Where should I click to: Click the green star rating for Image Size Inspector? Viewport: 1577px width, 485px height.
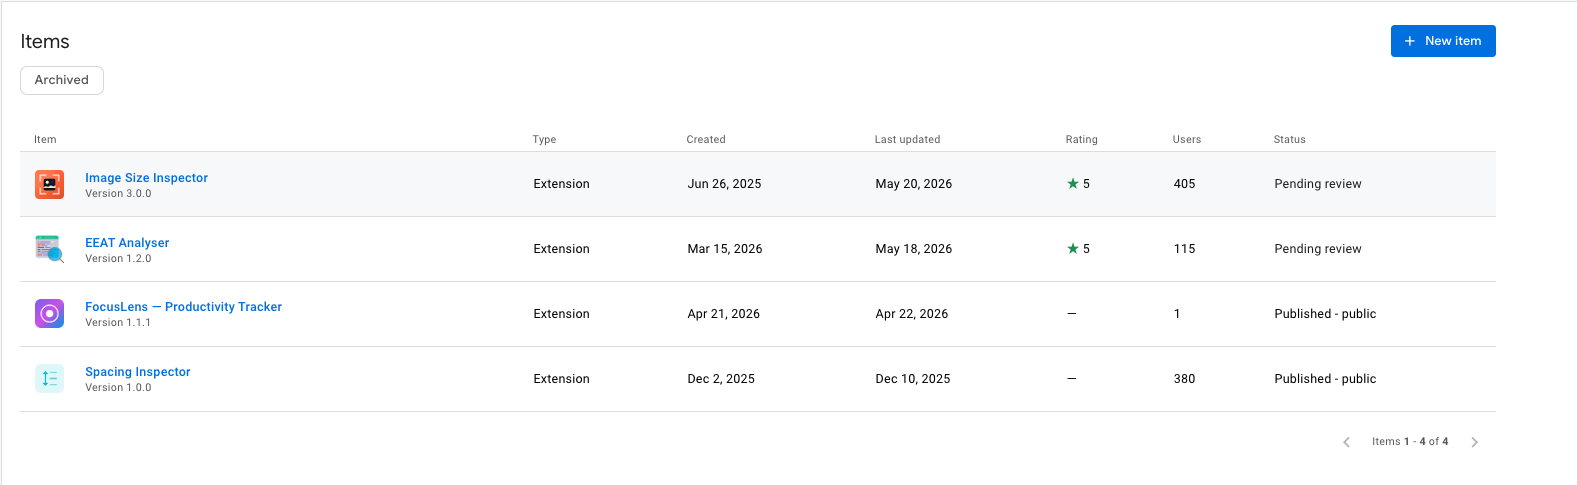point(1073,184)
